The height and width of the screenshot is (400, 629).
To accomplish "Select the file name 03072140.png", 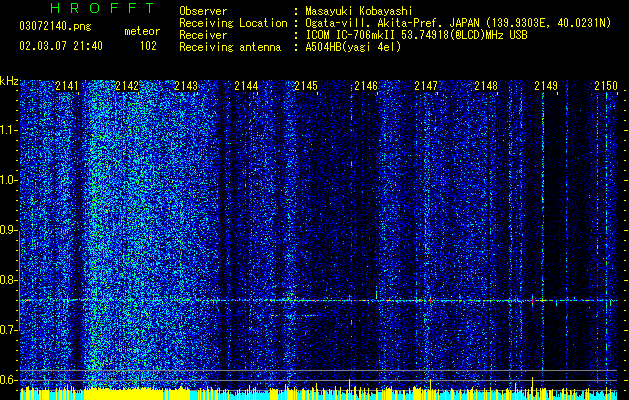I will coord(55,27).
